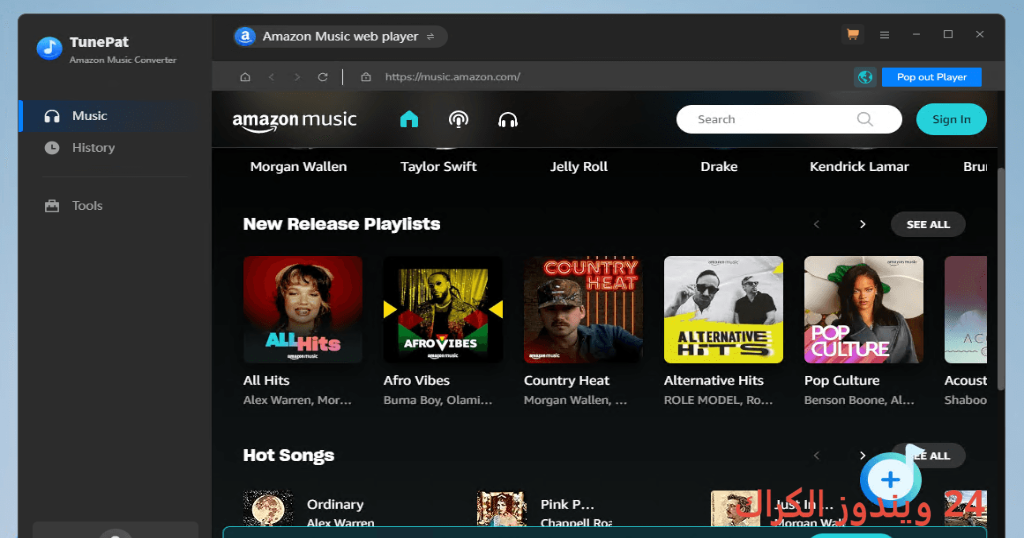The image size is (1024, 538).
Task: Show next New Release Playlists
Action: [862, 225]
